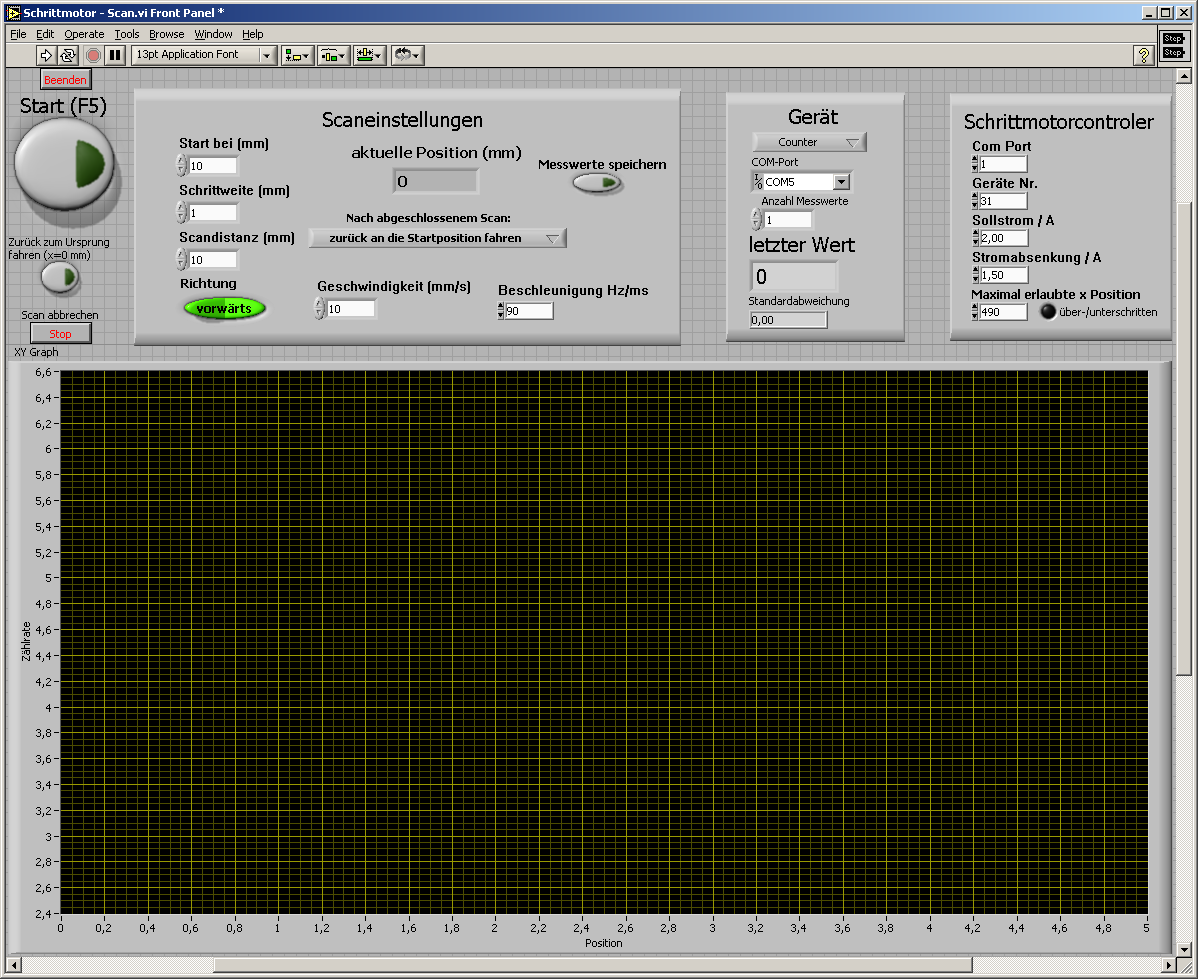Click the Pause toolbar button
Viewport: 1198px width, 979px height.
[115, 55]
